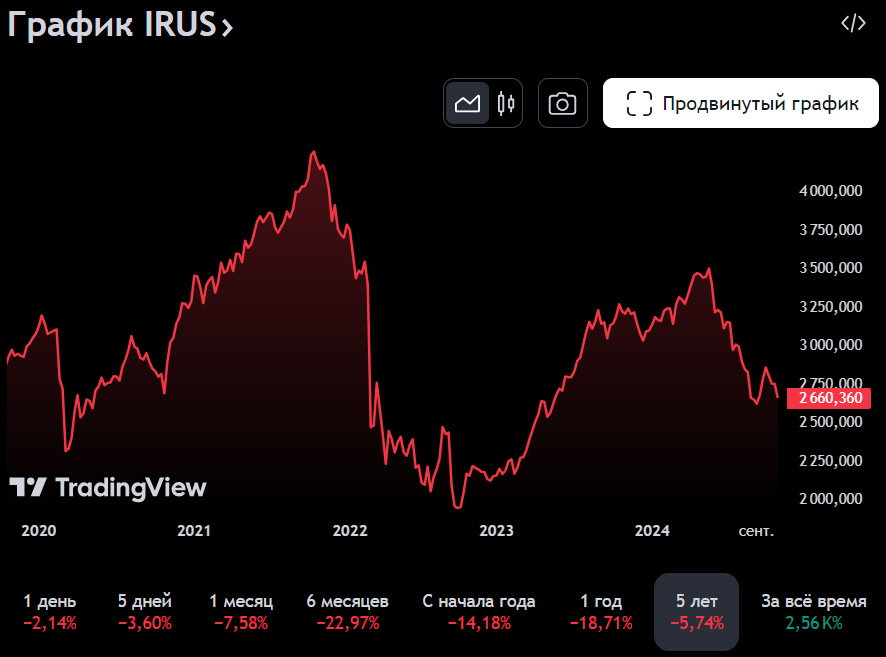
Task: Open the График IRUS heading link
Action: click(120, 25)
